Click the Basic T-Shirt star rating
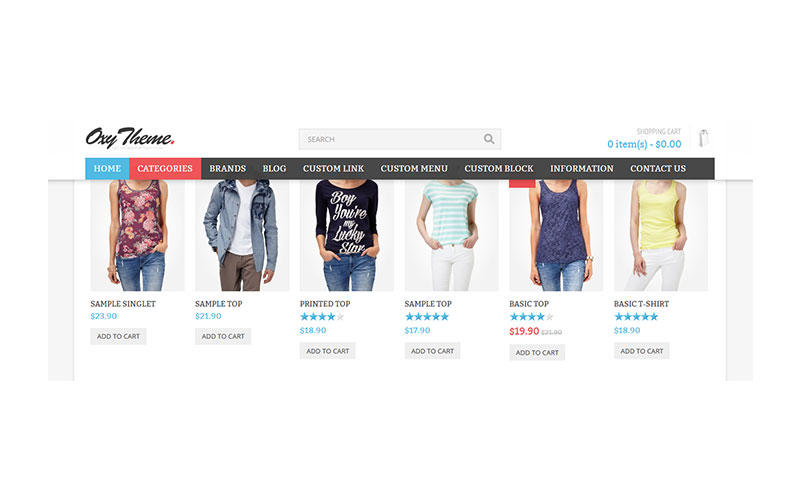800x500 pixels. pos(636,317)
